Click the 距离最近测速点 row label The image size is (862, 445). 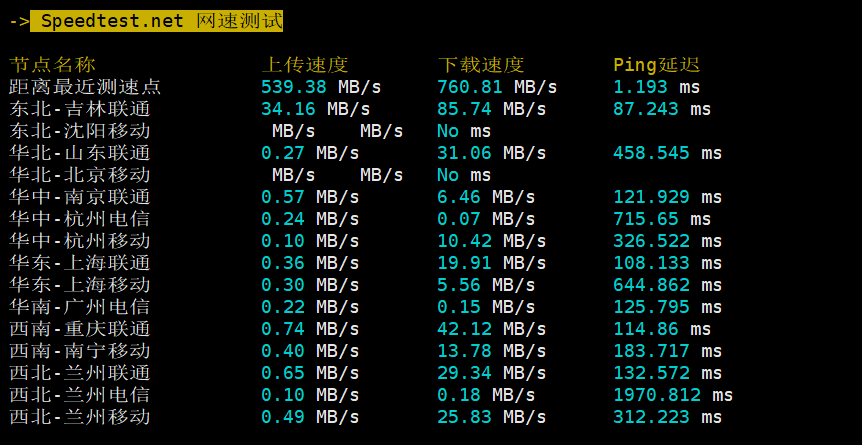(x=85, y=87)
